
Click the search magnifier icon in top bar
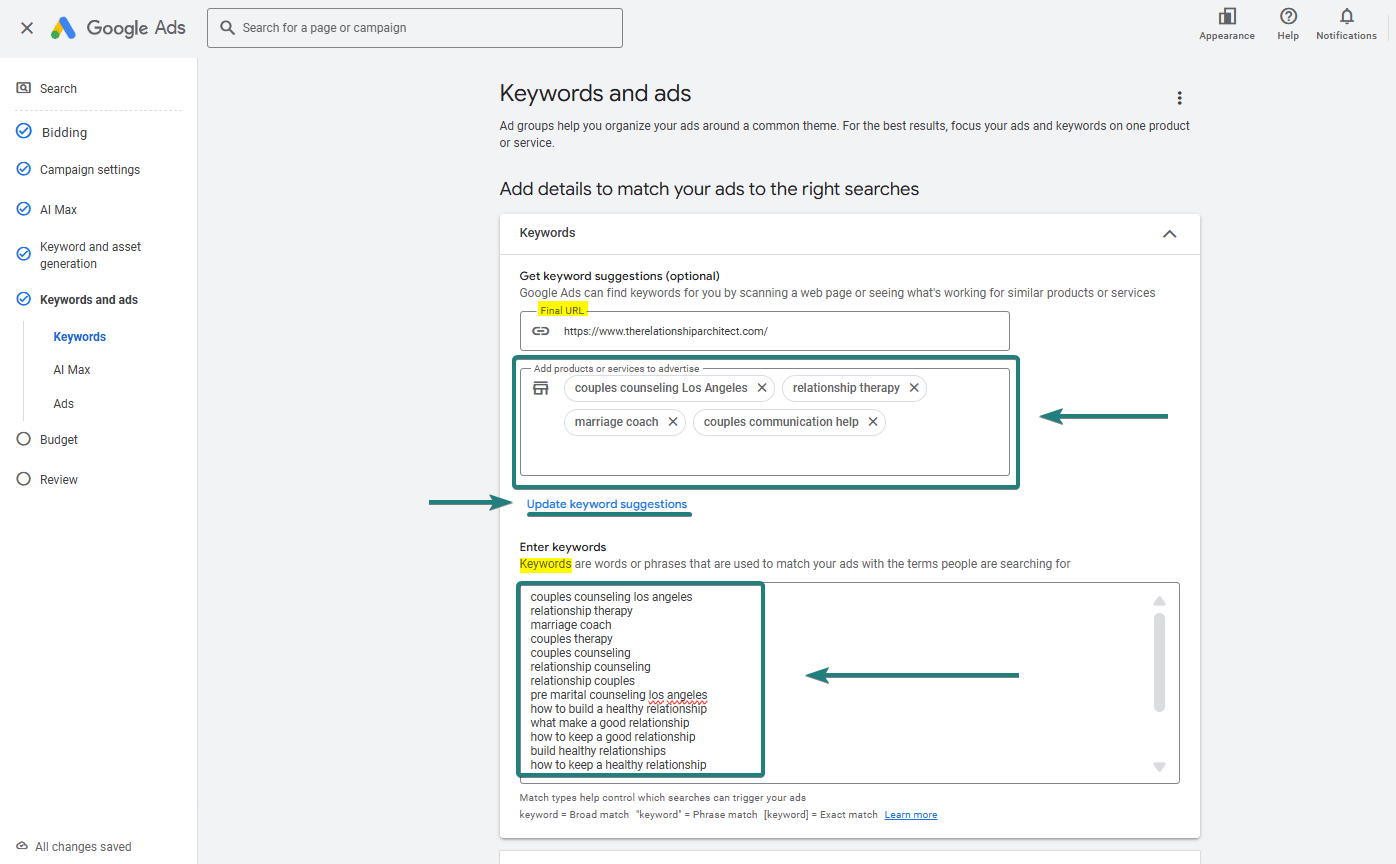coord(228,28)
